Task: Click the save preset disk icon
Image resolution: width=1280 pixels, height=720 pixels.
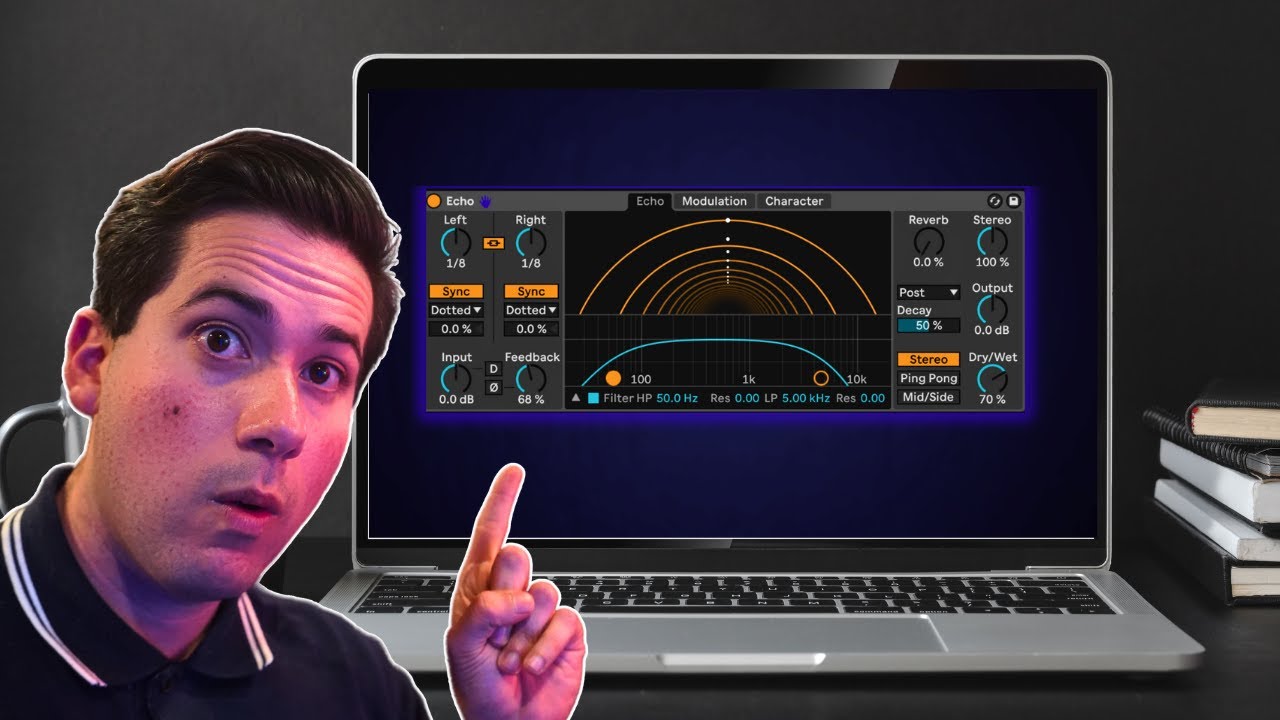Action: pyautogui.click(x=1013, y=201)
